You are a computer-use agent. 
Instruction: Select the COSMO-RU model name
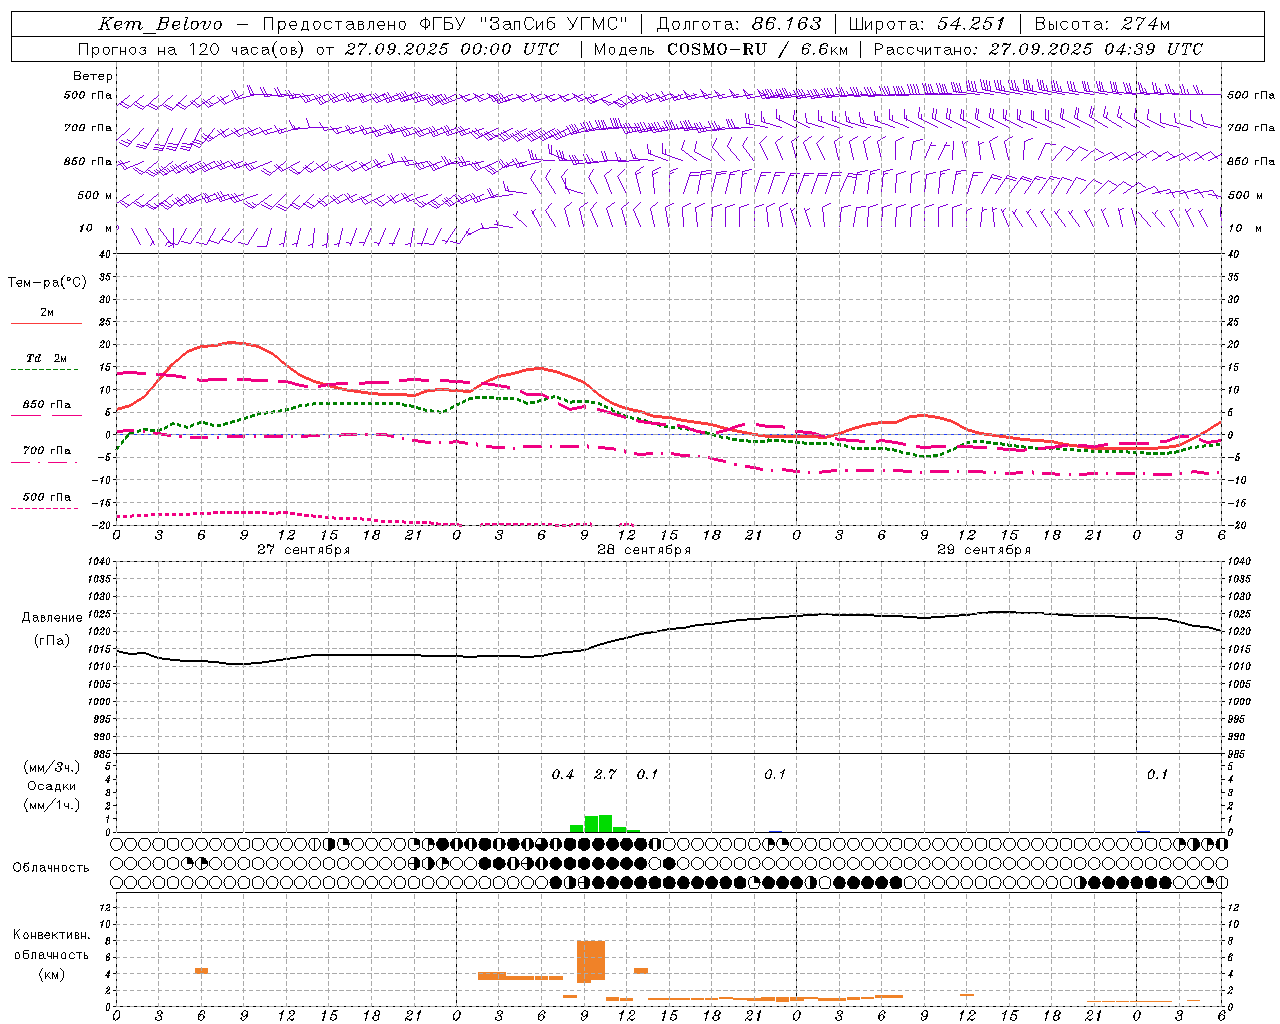pos(717,49)
